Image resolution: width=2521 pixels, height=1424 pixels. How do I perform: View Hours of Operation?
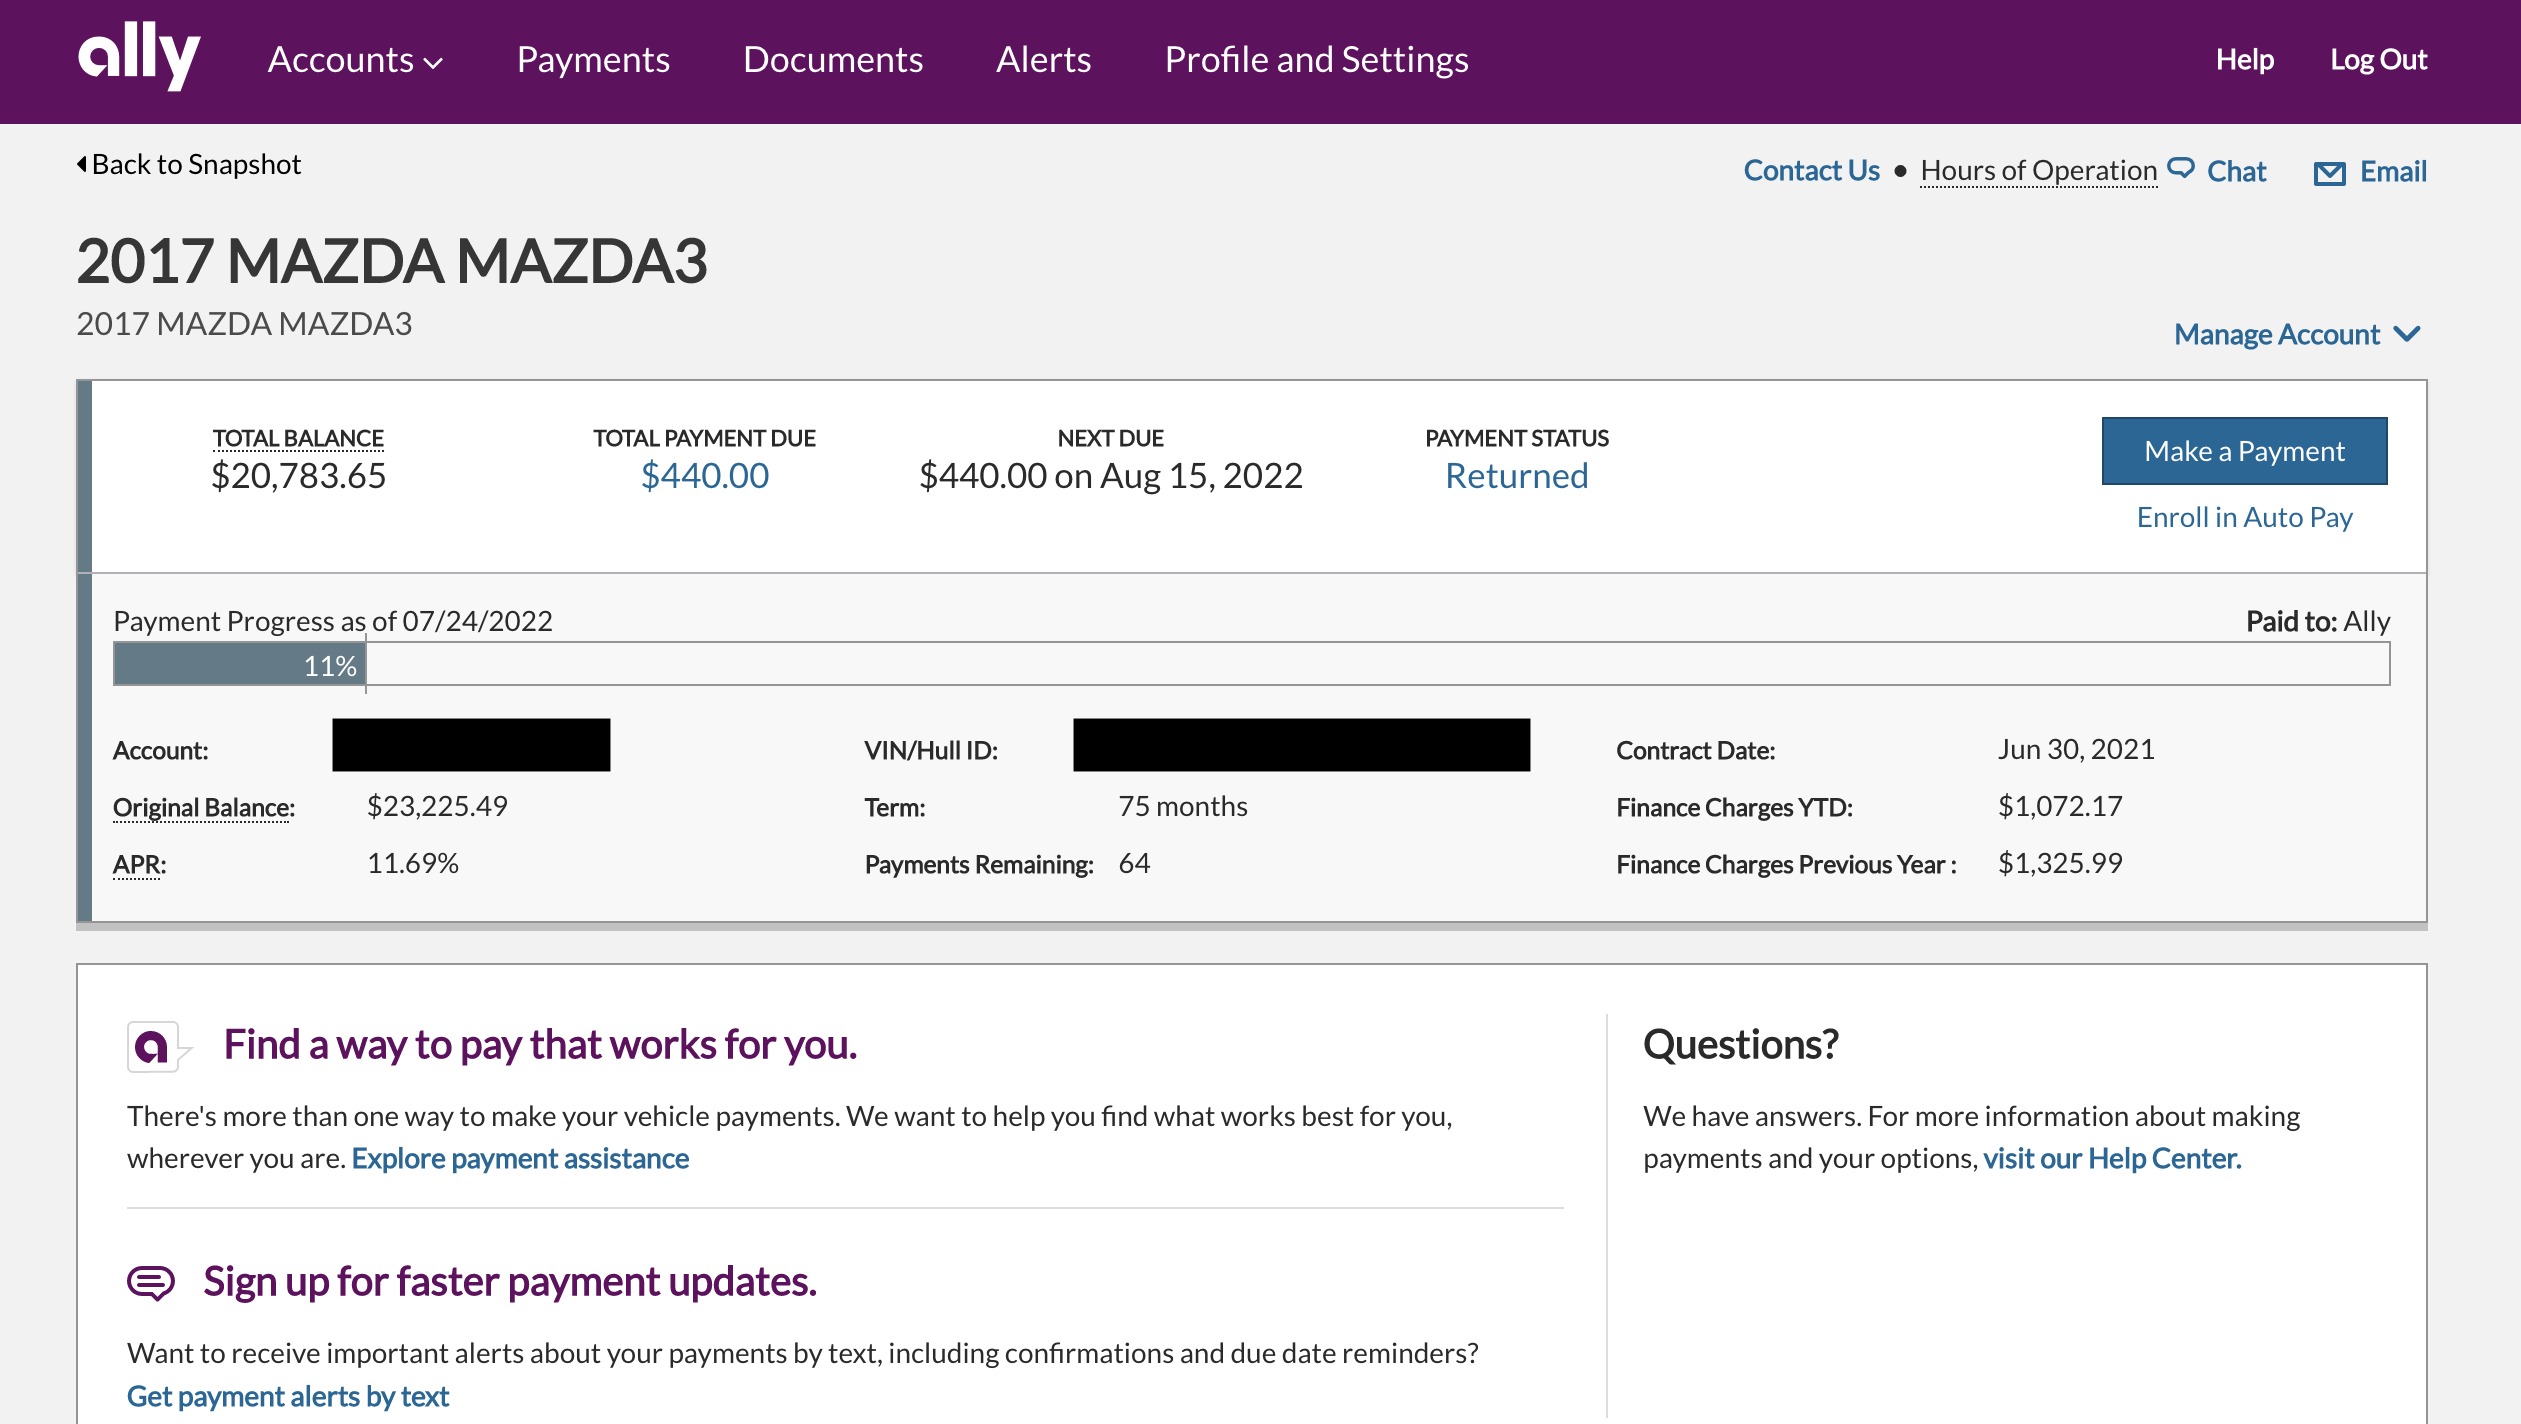pyautogui.click(x=2038, y=171)
